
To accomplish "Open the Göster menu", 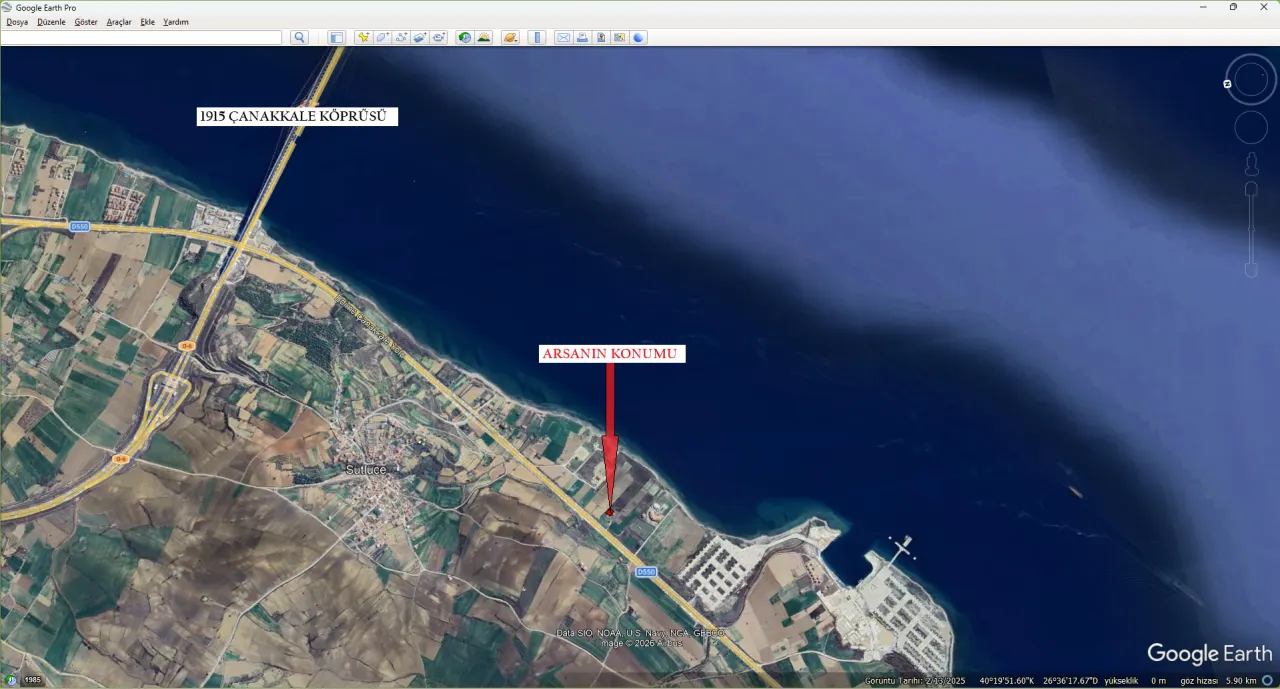I will 86,22.
